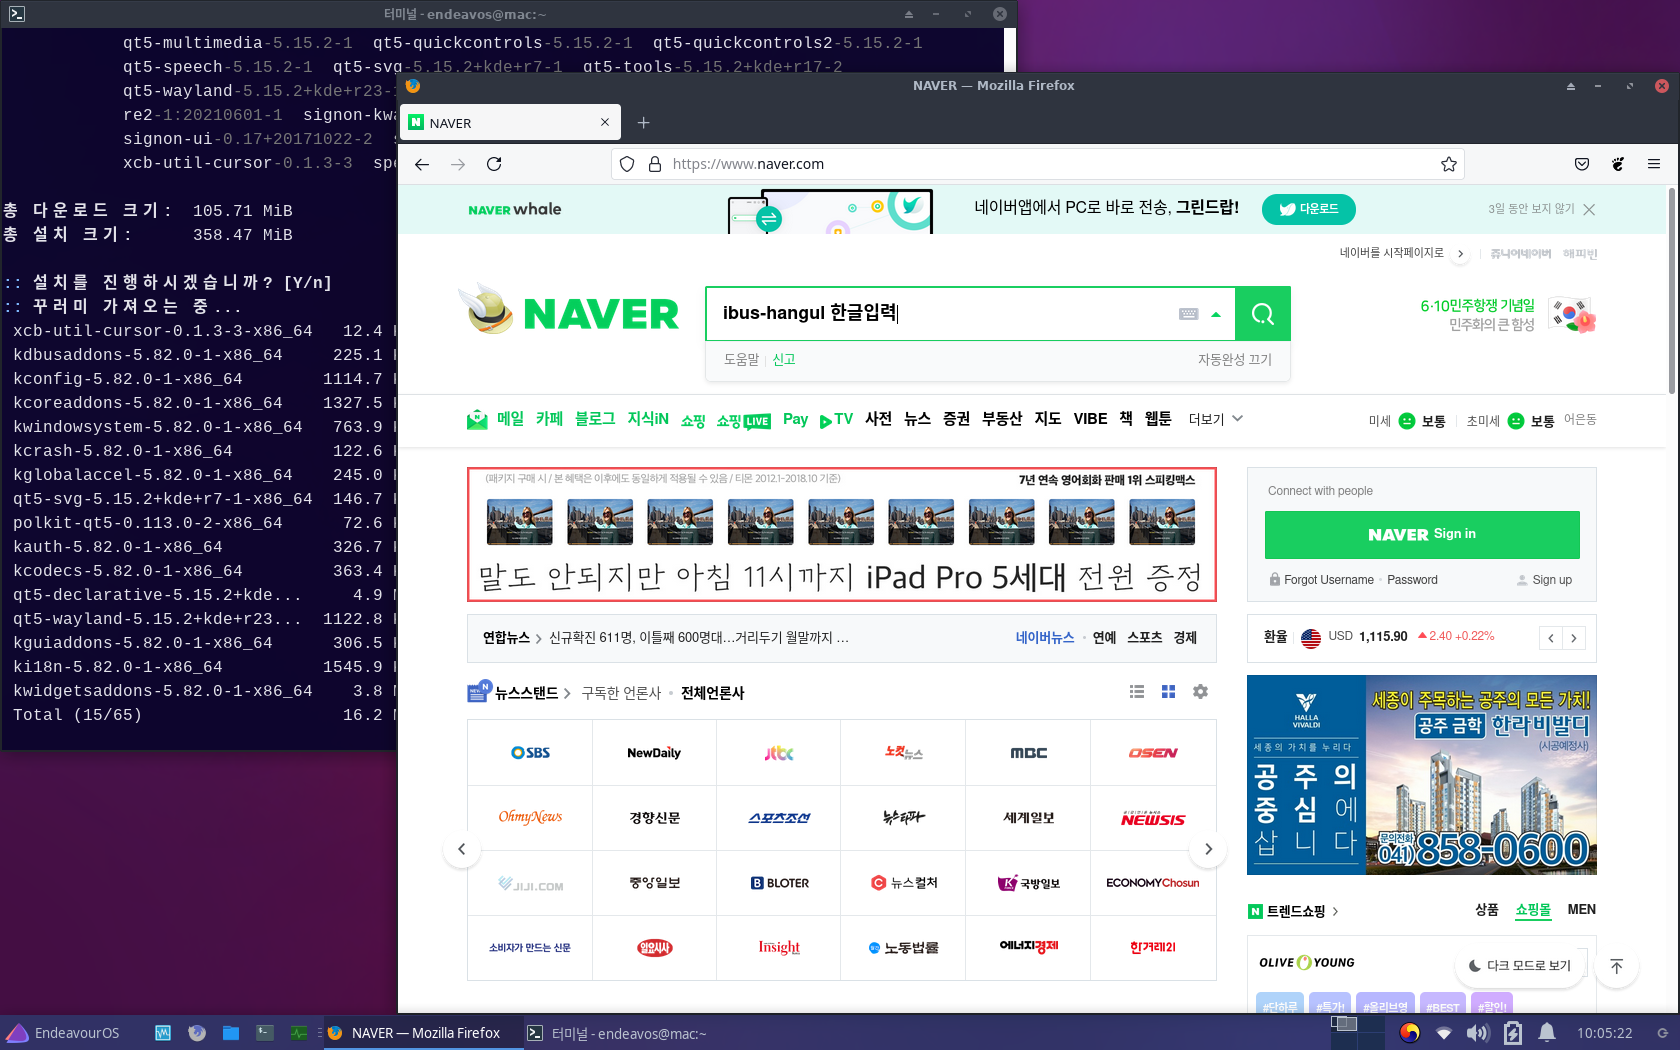Screen dimensions: 1680x1050
Task: Open the SBS news outlet tile
Action: (x=530, y=753)
